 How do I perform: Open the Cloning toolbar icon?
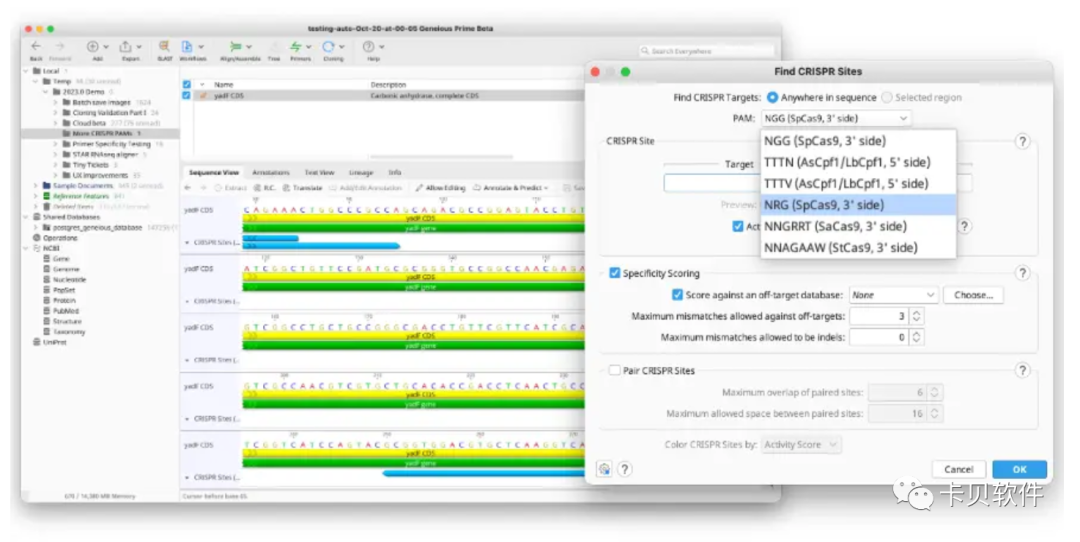329,46
